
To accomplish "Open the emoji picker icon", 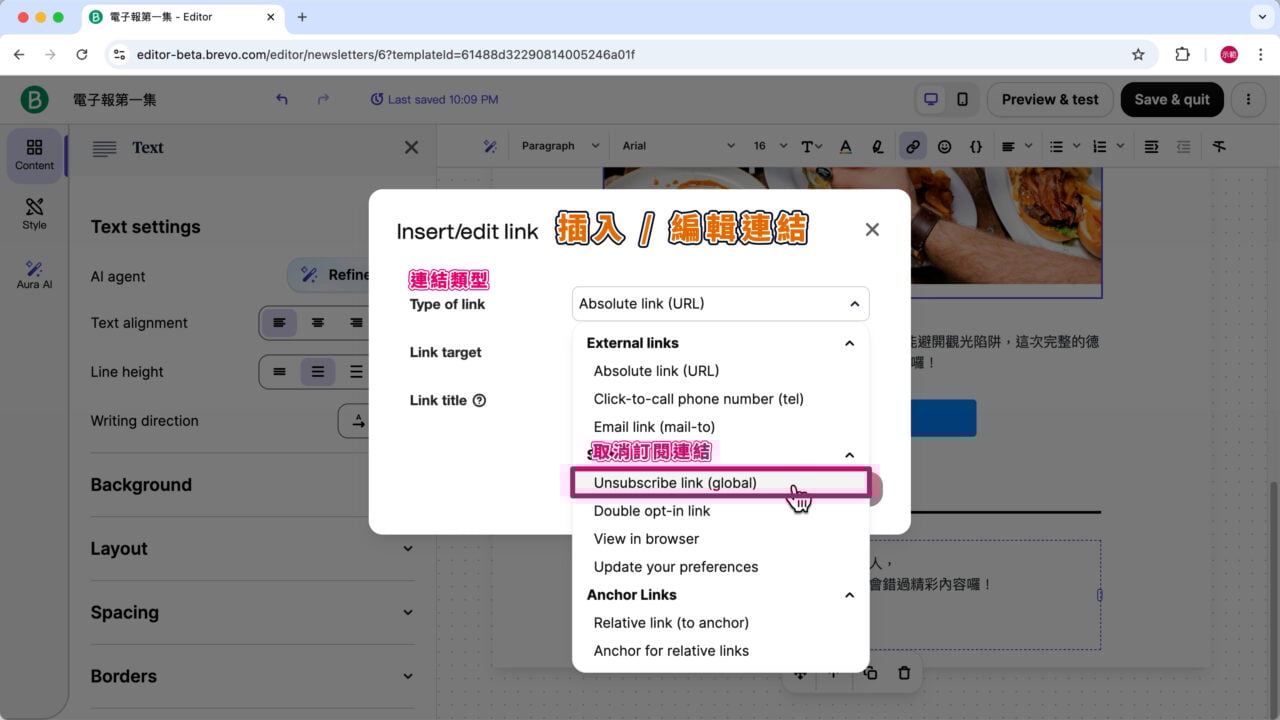I will pos(944,146).
